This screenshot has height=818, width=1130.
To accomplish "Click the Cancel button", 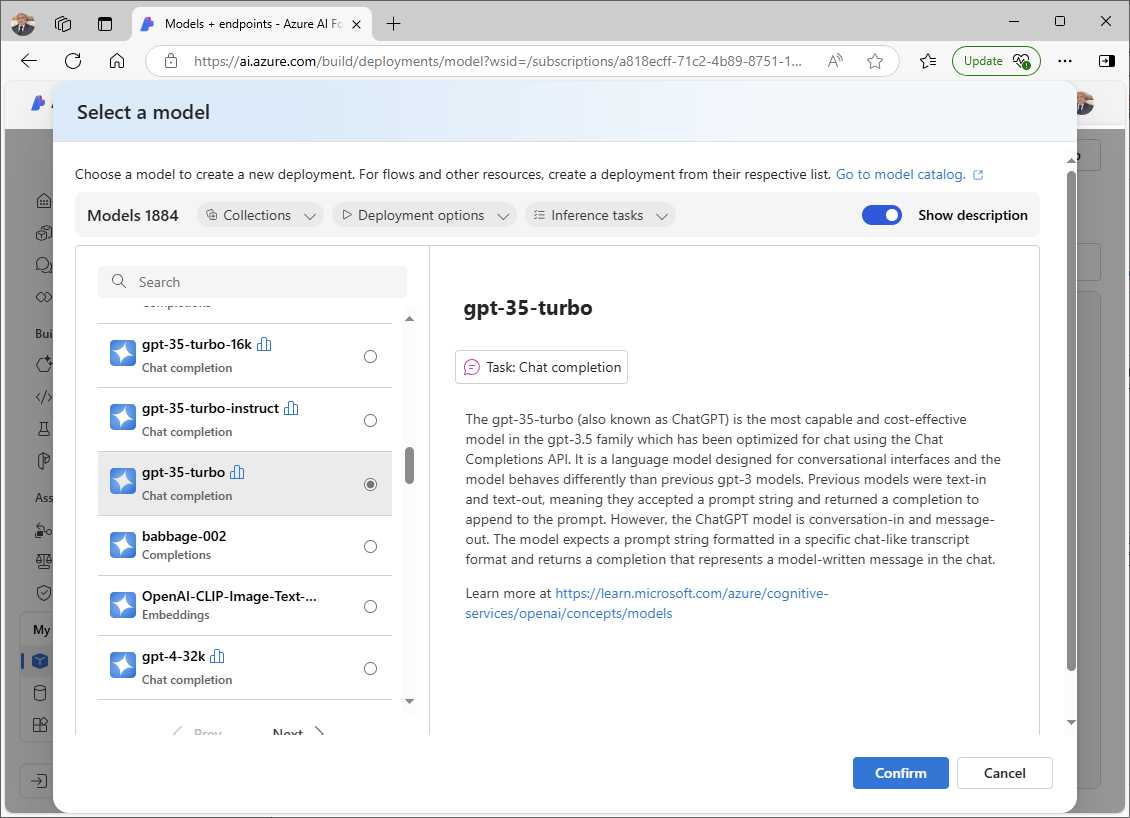I will pyautogui.click(x=1004, y=773).
